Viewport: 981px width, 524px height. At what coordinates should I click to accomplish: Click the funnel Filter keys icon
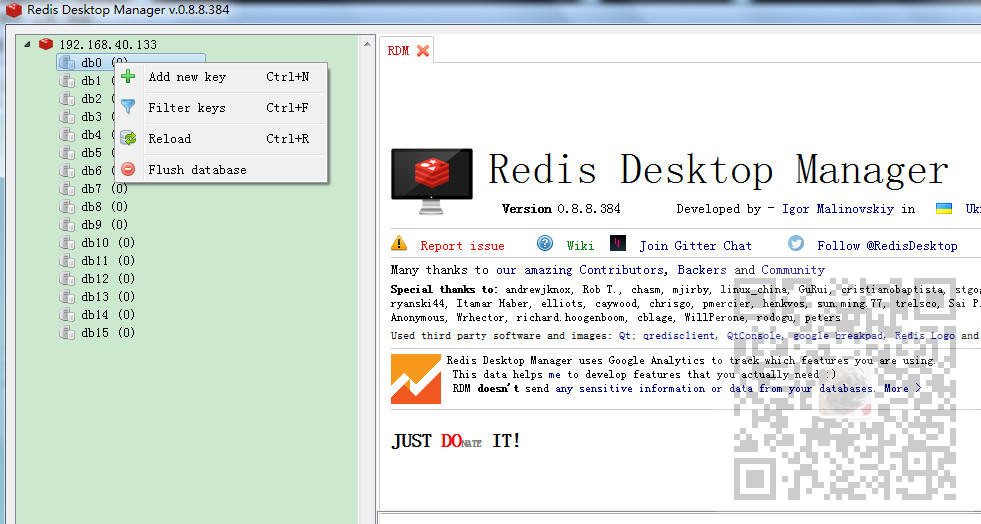click(x=128, y=107)
